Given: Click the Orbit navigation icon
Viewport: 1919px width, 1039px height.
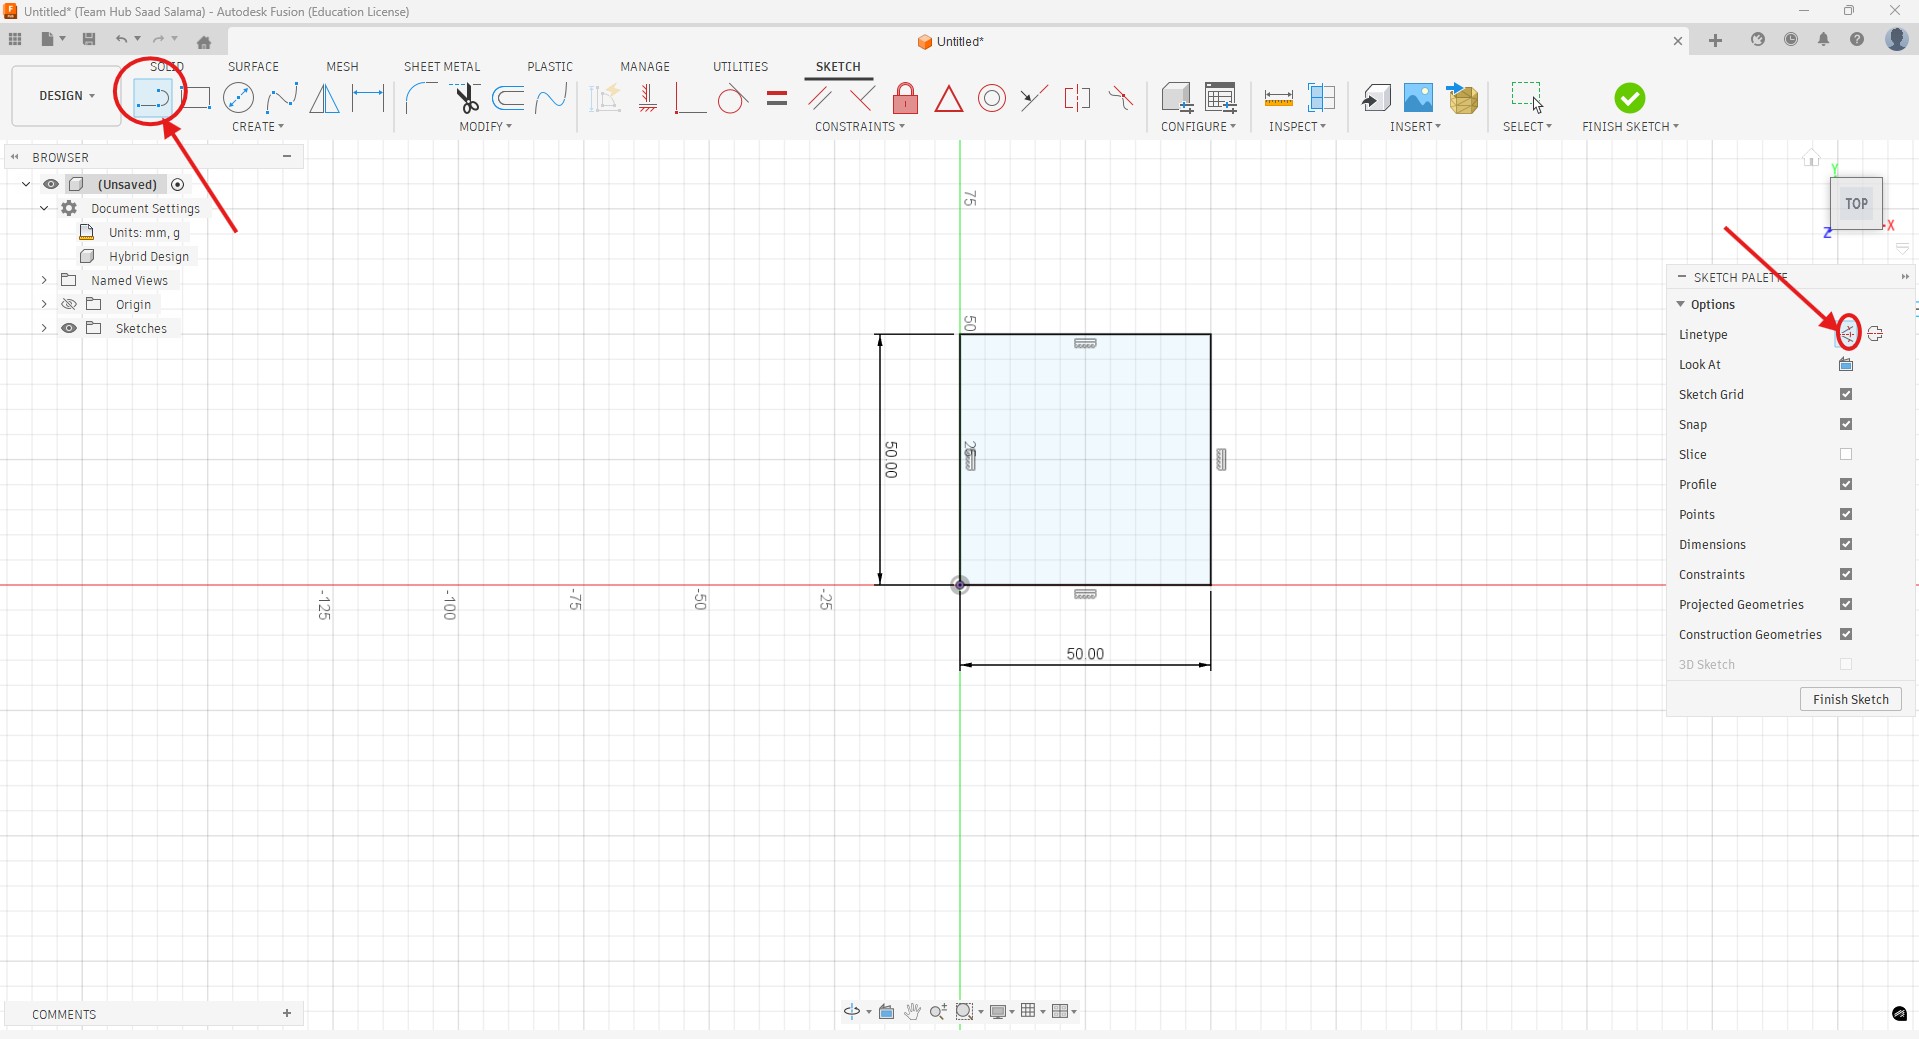Looking at the screenshot, I should pos(851,1011).
